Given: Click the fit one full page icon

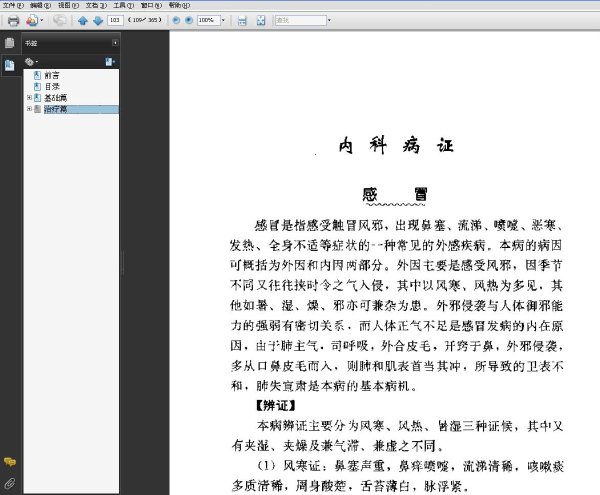Looking at the screenshot, I should coord(261,21).
